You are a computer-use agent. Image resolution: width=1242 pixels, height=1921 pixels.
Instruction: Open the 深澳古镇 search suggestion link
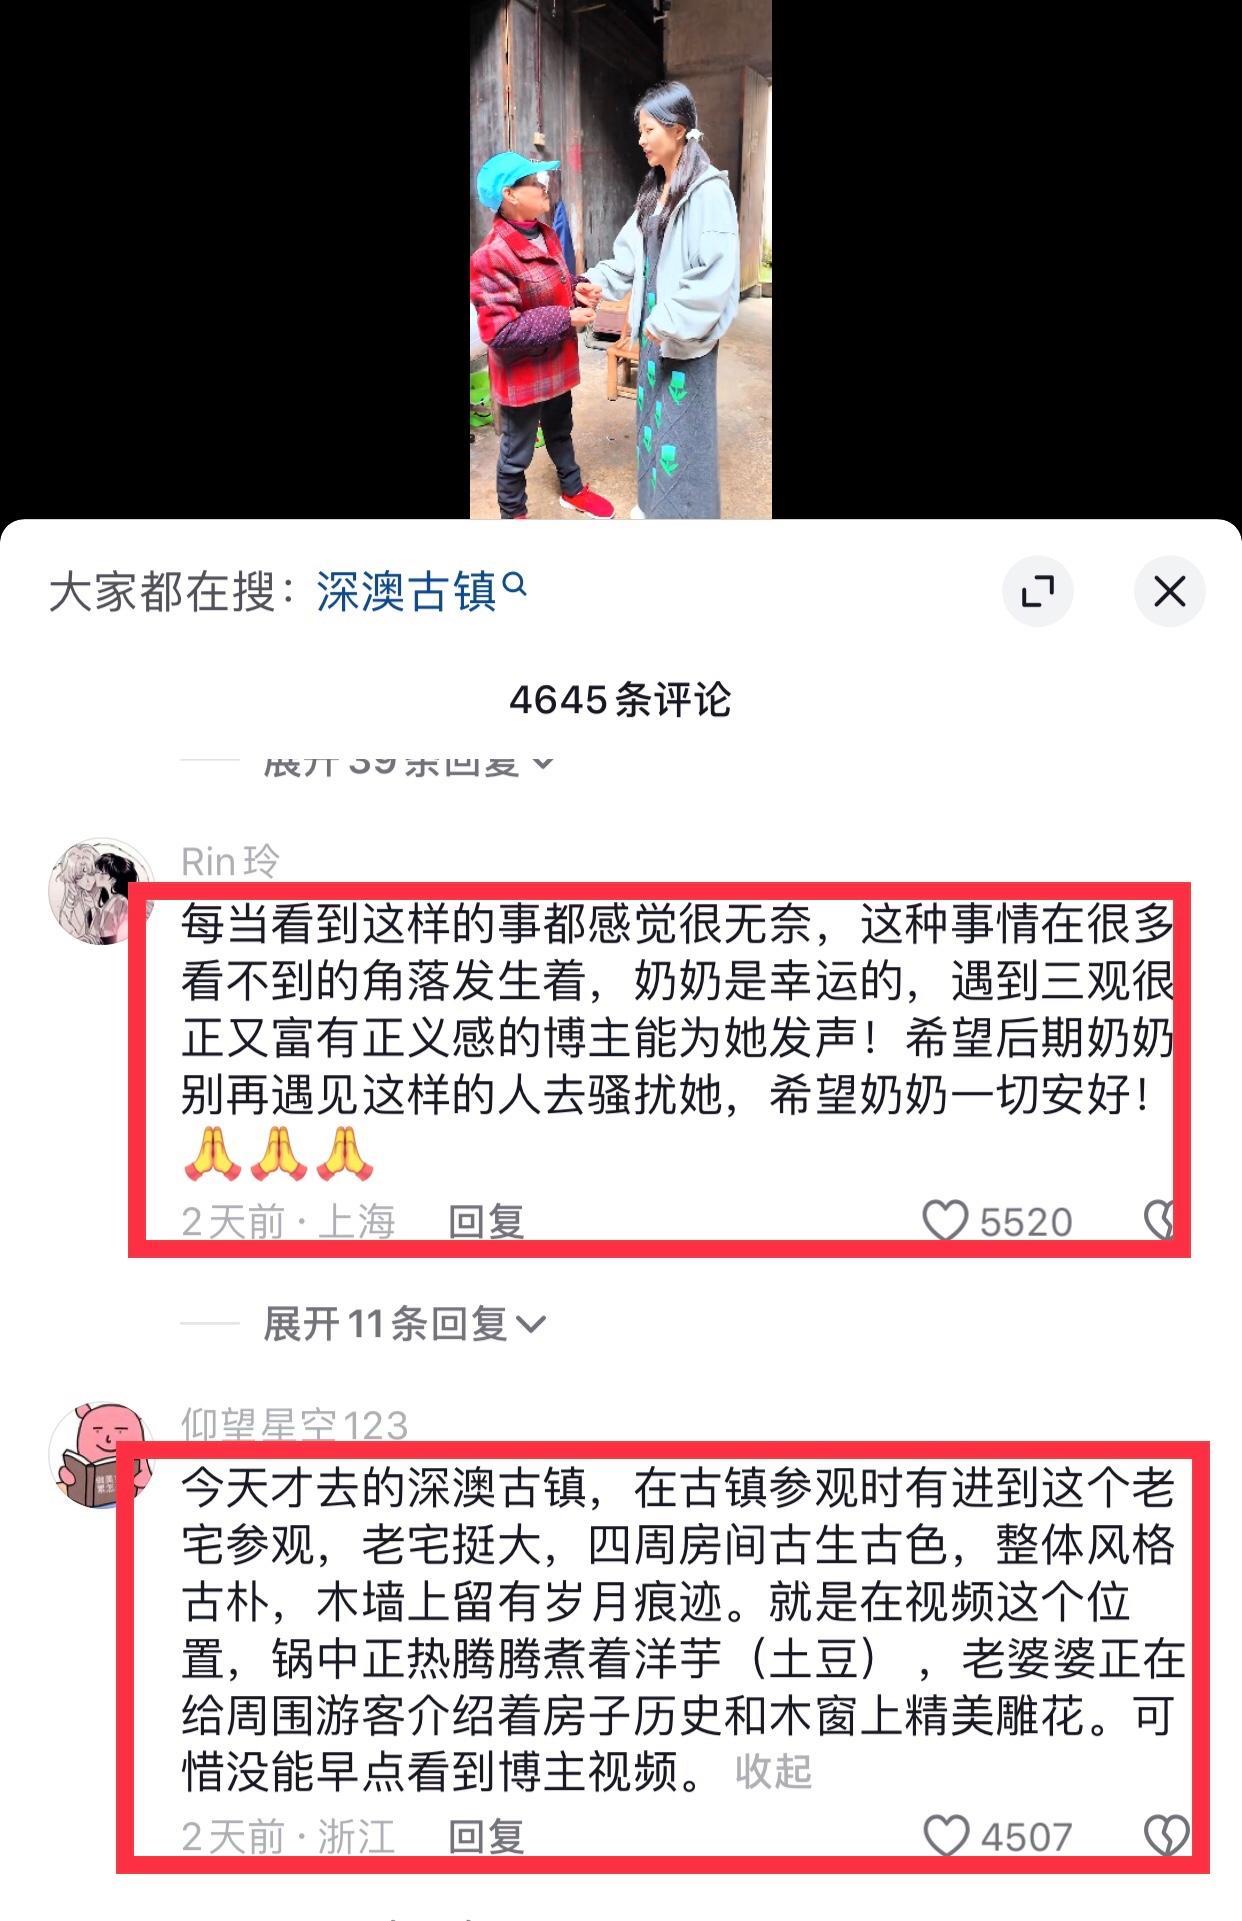[x=406, y=591]
